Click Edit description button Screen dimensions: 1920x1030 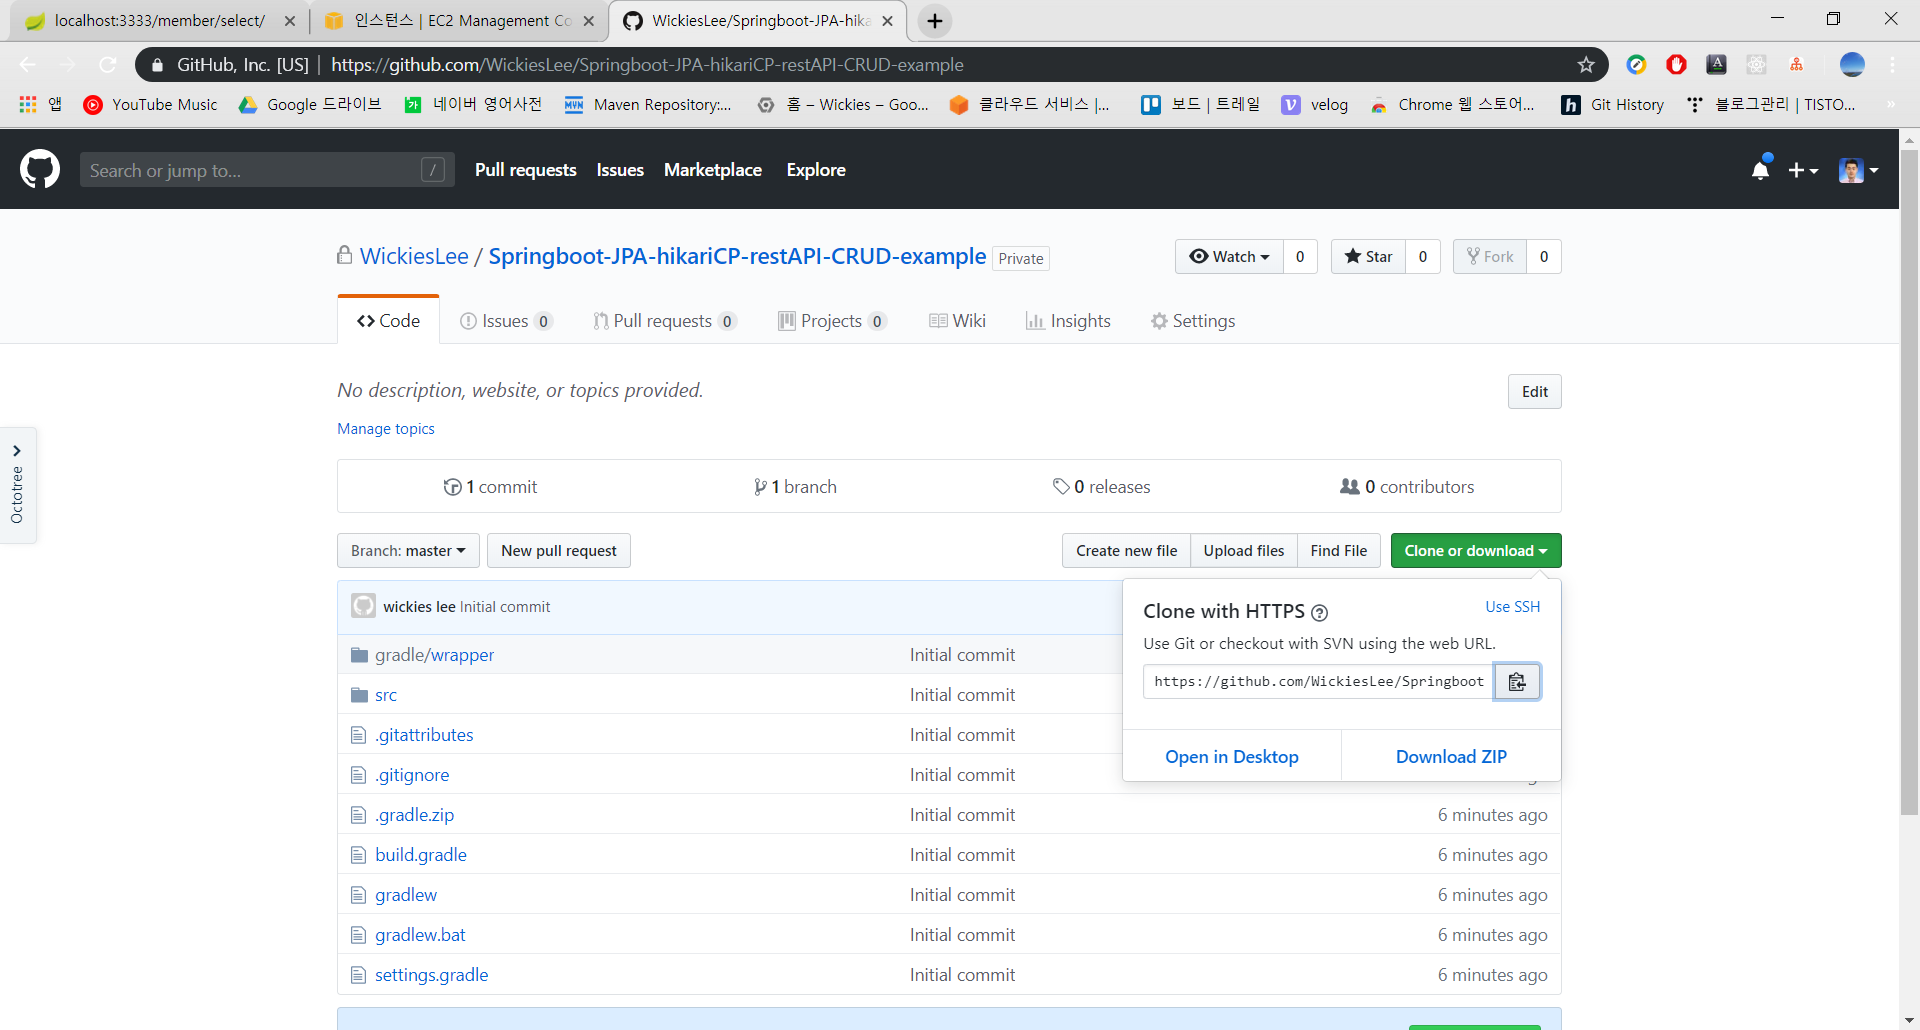coord(1534,392)
